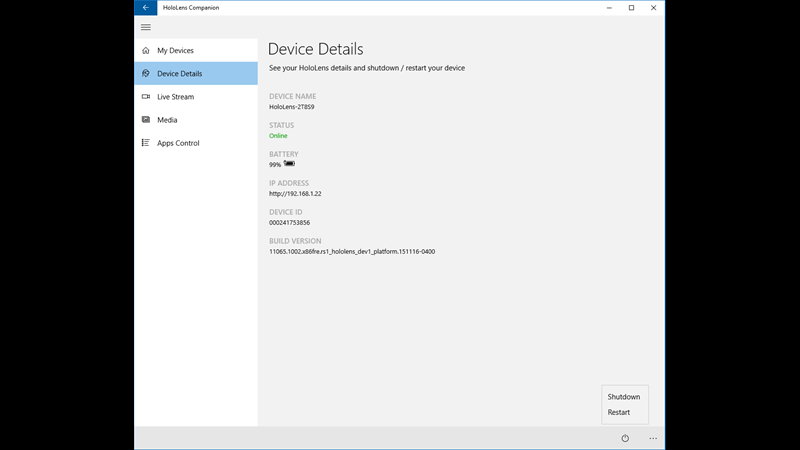Click the Device Details sidebar icon
The width and height of the screenshot is (800, 450).
point(146,73)
